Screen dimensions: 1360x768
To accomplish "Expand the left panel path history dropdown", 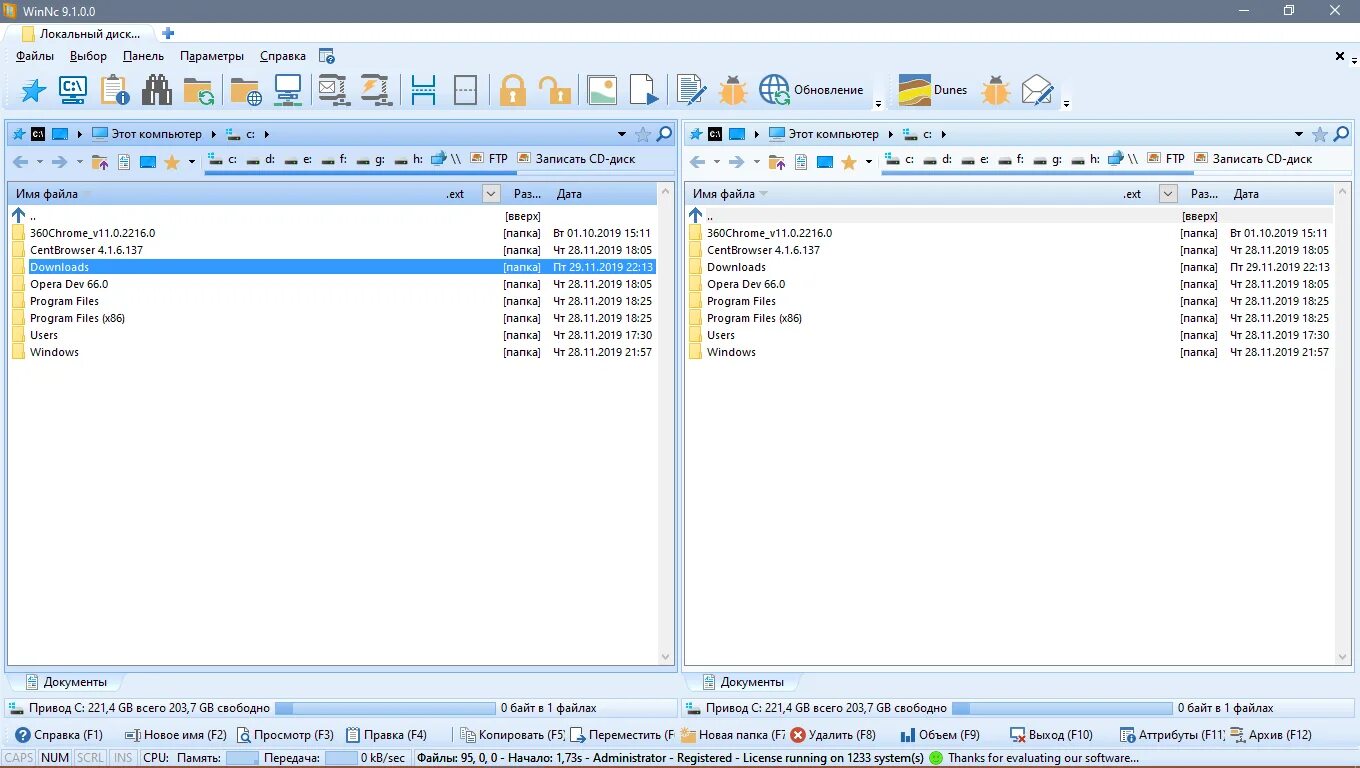I will 622,134.
